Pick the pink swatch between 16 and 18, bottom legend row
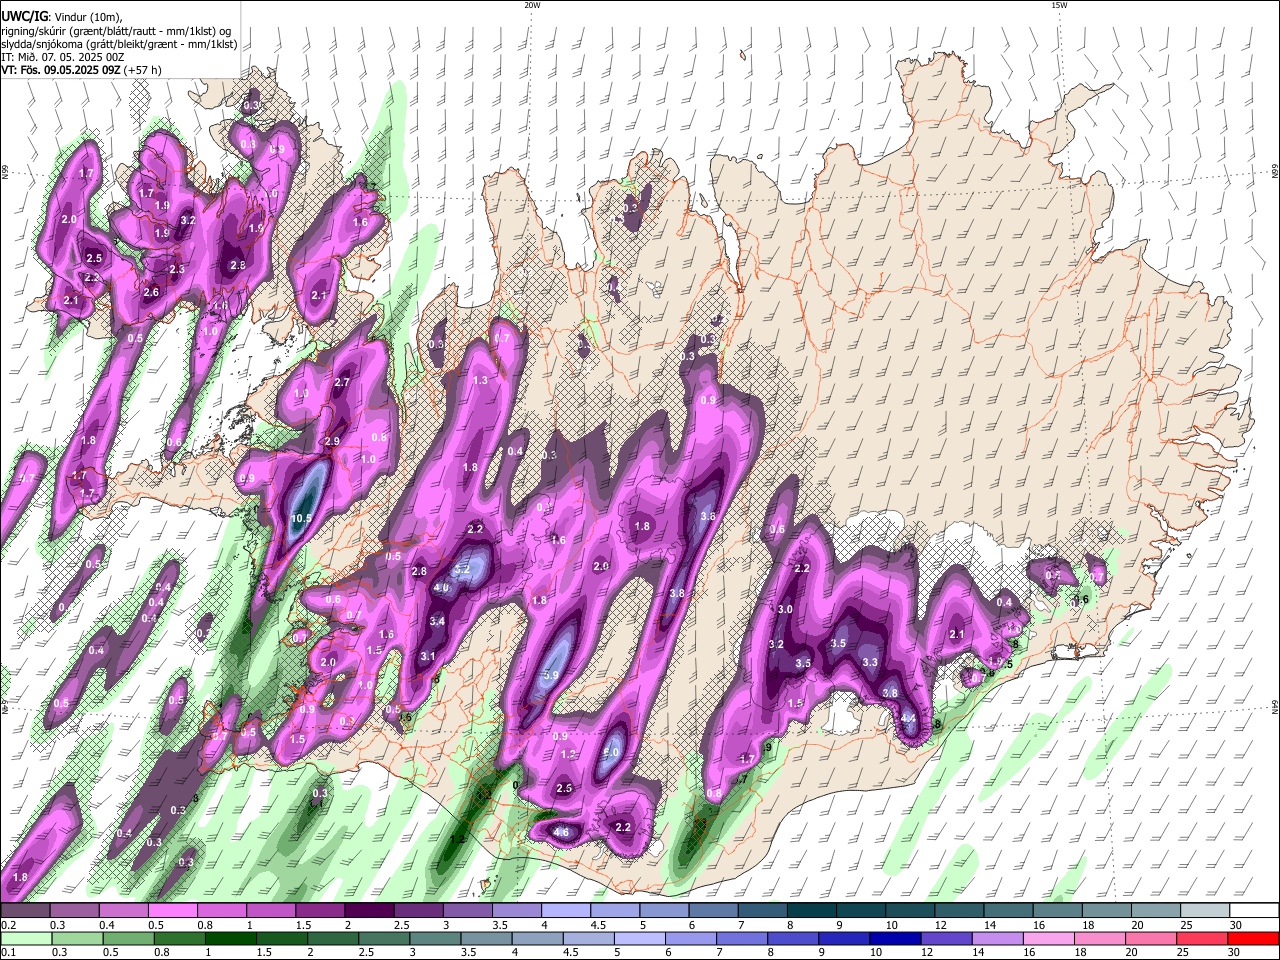The image size is (1280, 960). (1048, 938)
